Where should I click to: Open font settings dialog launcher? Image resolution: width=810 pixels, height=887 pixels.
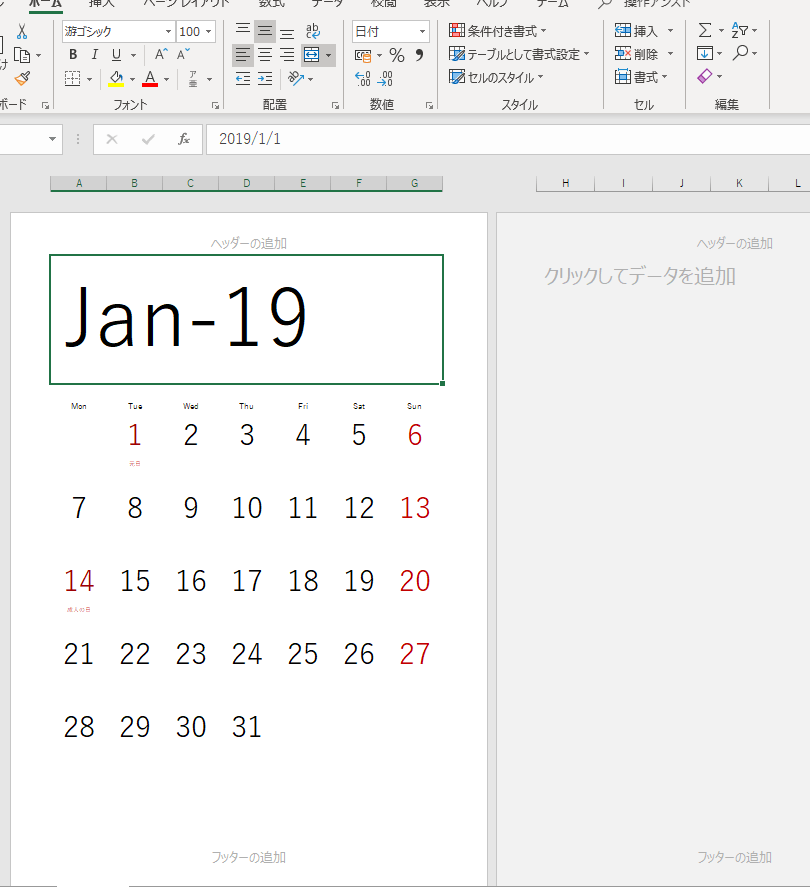coord(216,105)
